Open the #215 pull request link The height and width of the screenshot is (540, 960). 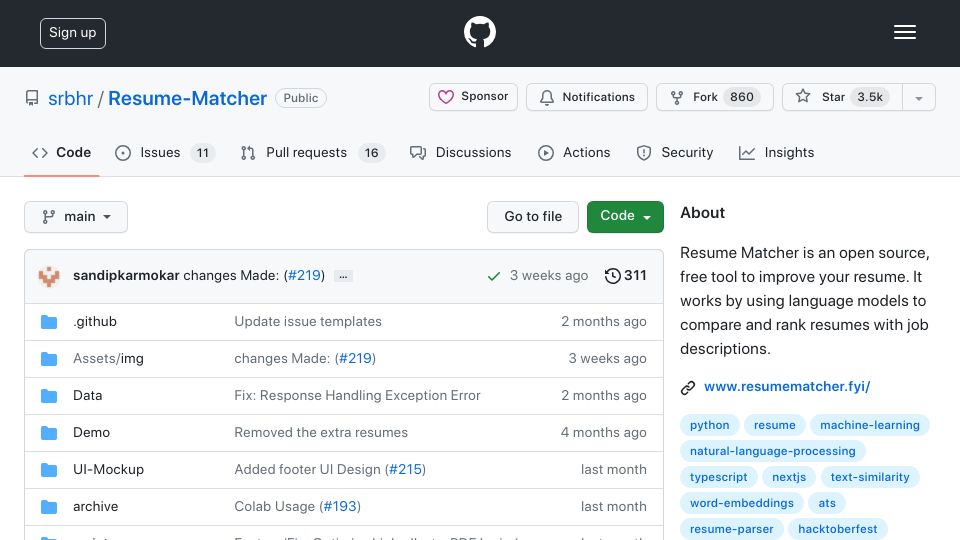(405, 470)
